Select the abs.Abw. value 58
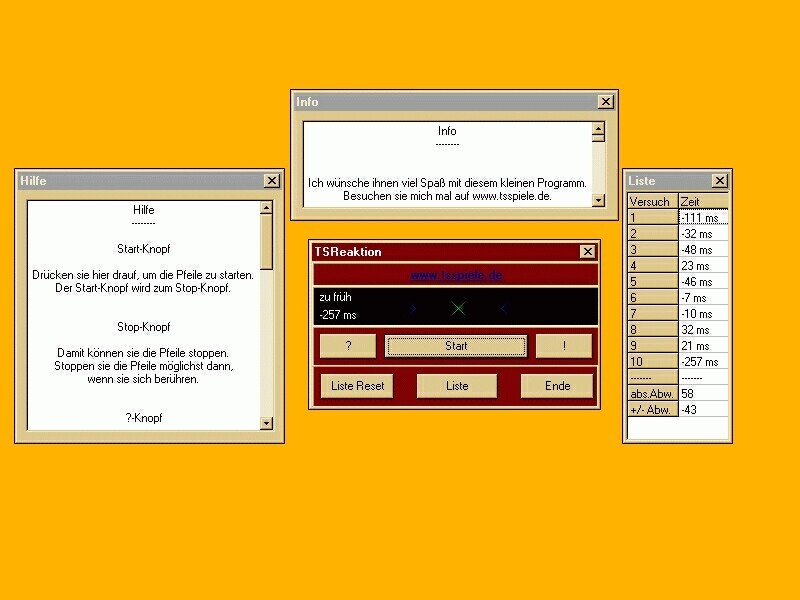This screenshot has width=800, height=600. pos(704,394)
